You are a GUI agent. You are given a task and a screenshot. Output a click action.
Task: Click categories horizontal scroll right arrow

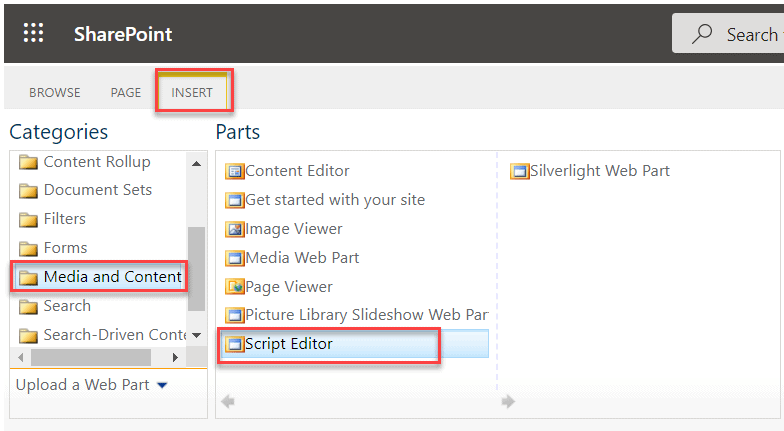[175, 358]
